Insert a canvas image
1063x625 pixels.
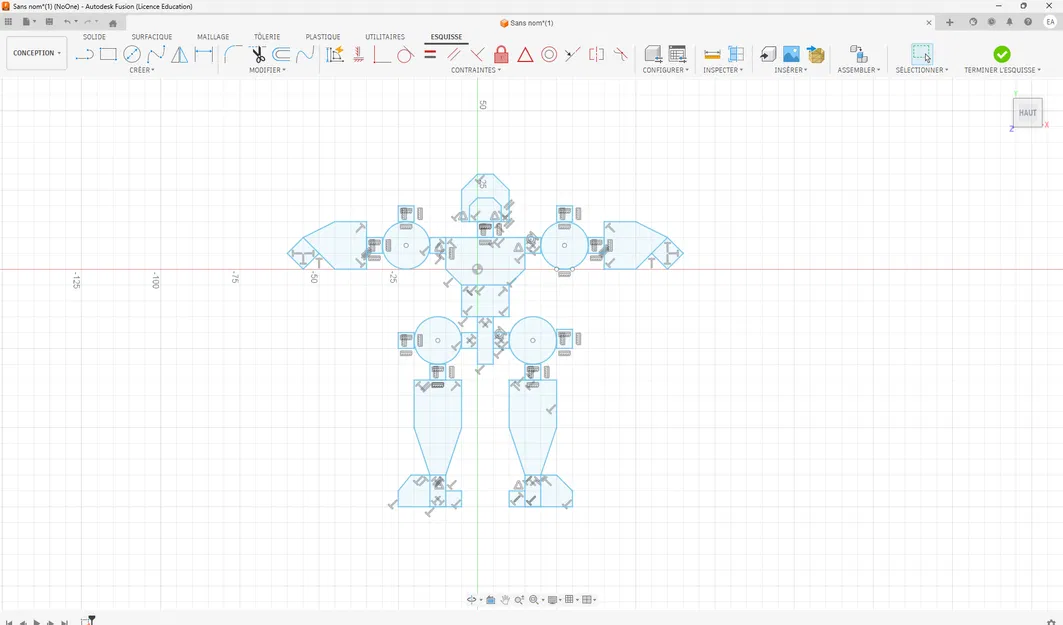pyautogui.click(x=791, y=54)
